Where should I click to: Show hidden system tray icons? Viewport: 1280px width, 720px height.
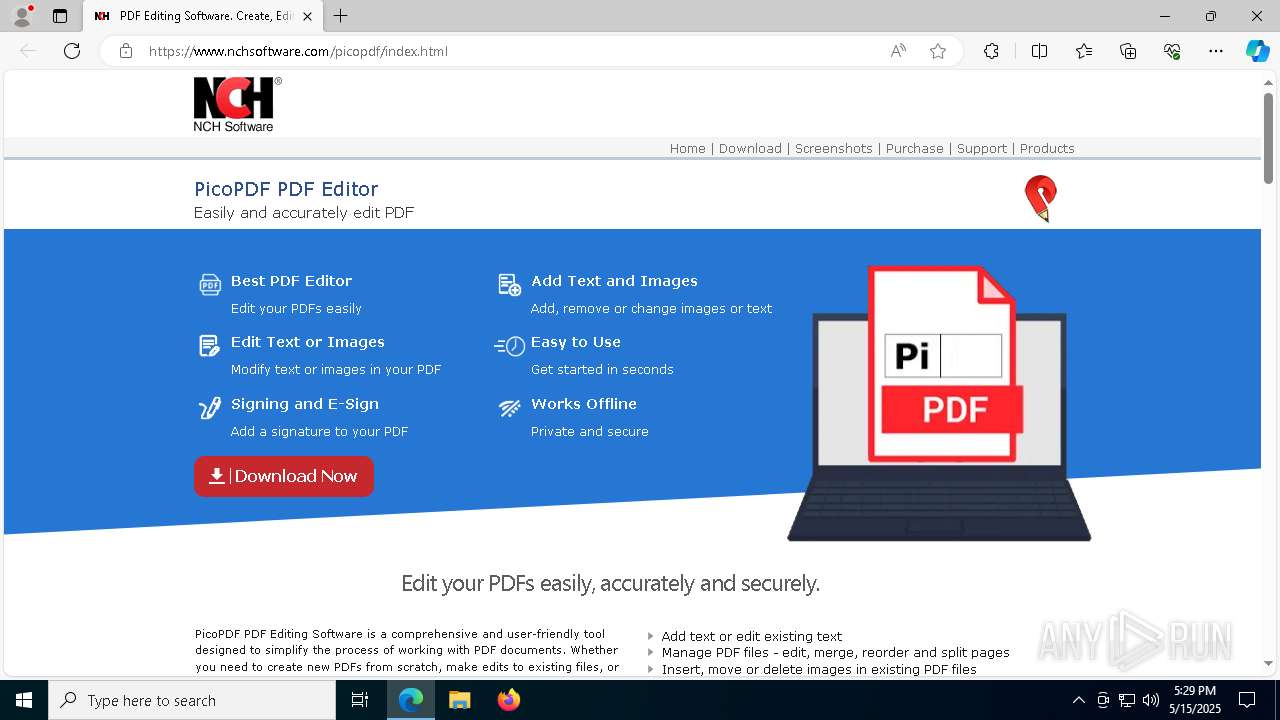1078,700
